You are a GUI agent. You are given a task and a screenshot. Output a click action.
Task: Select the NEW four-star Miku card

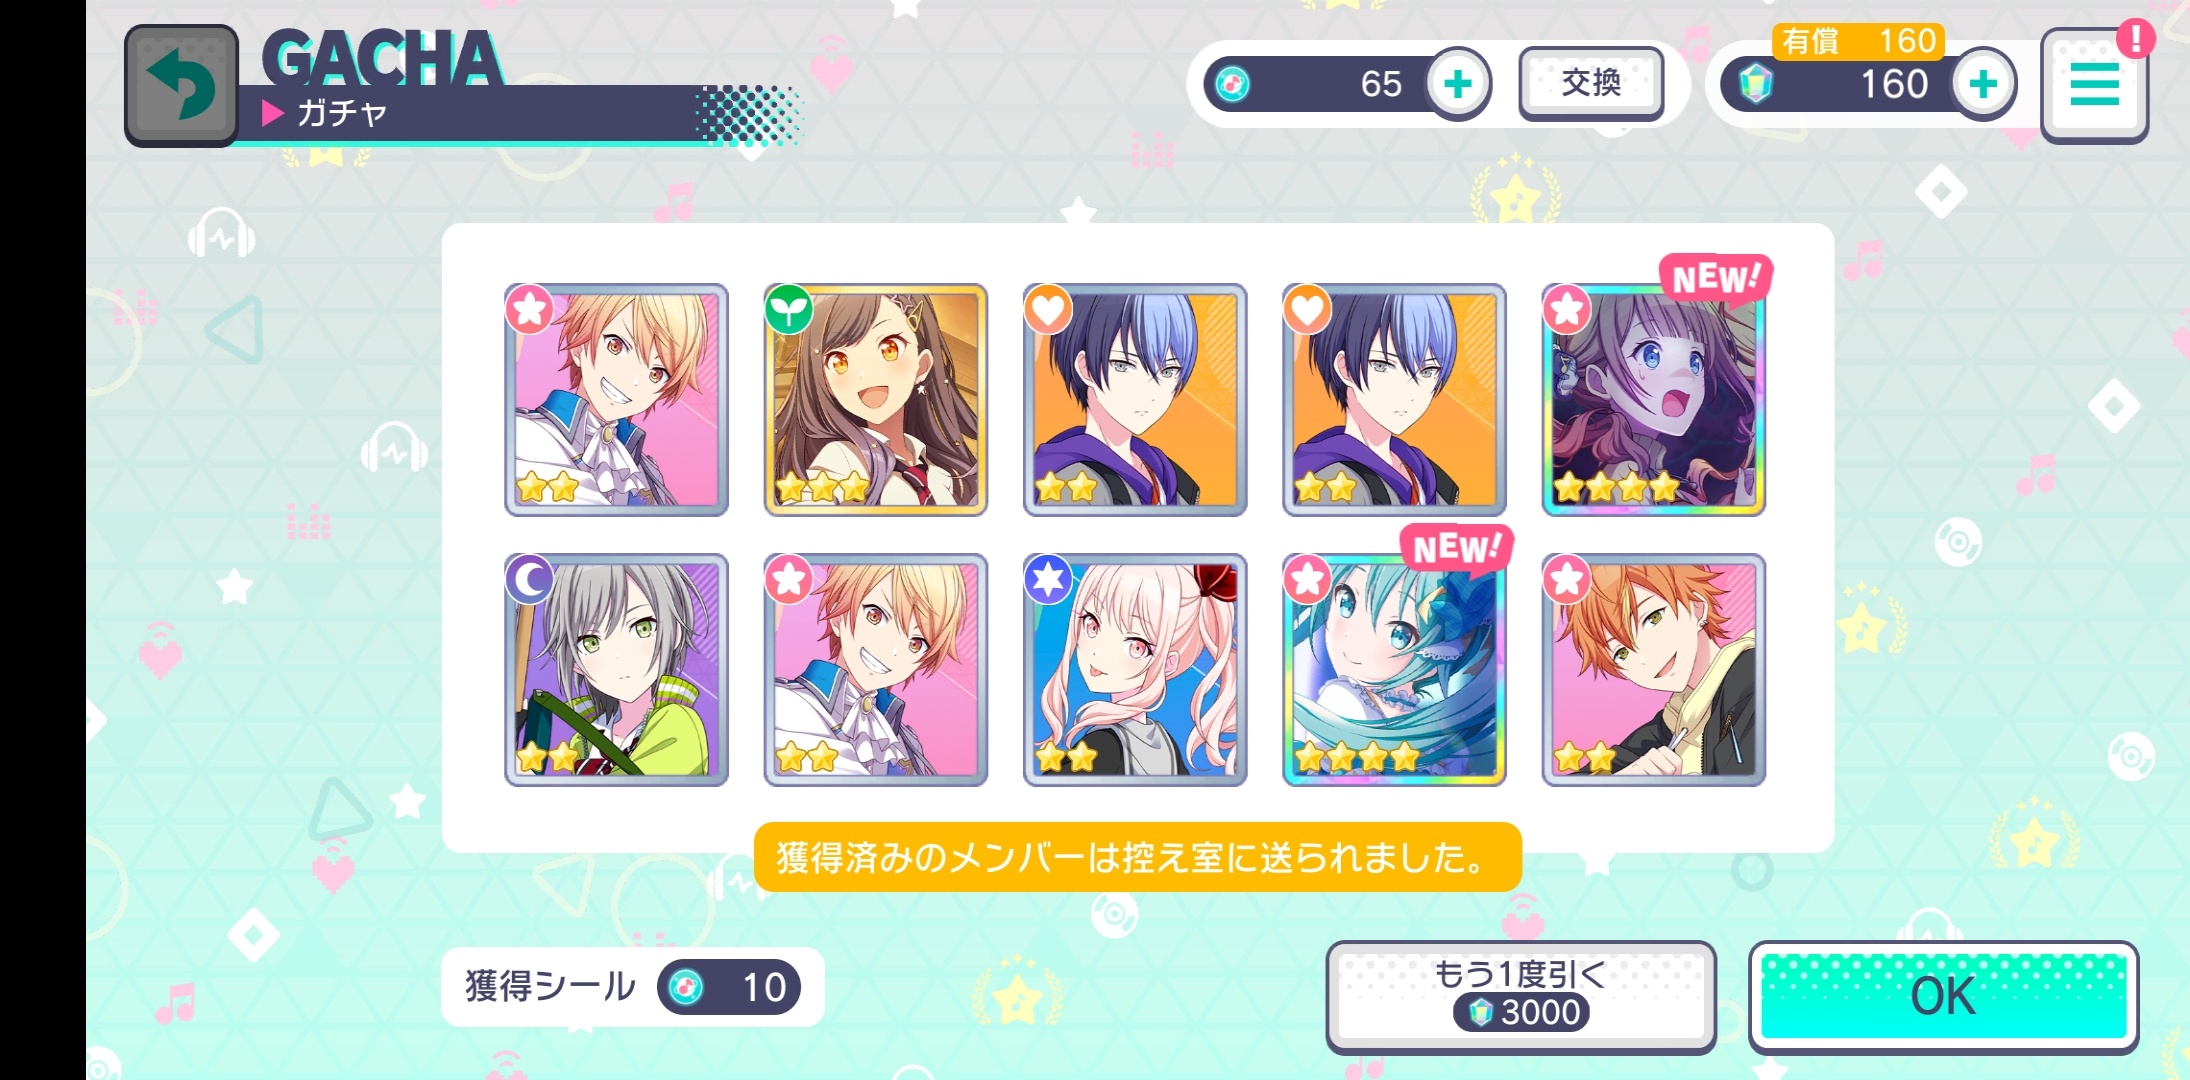[x=1394, y=670]
